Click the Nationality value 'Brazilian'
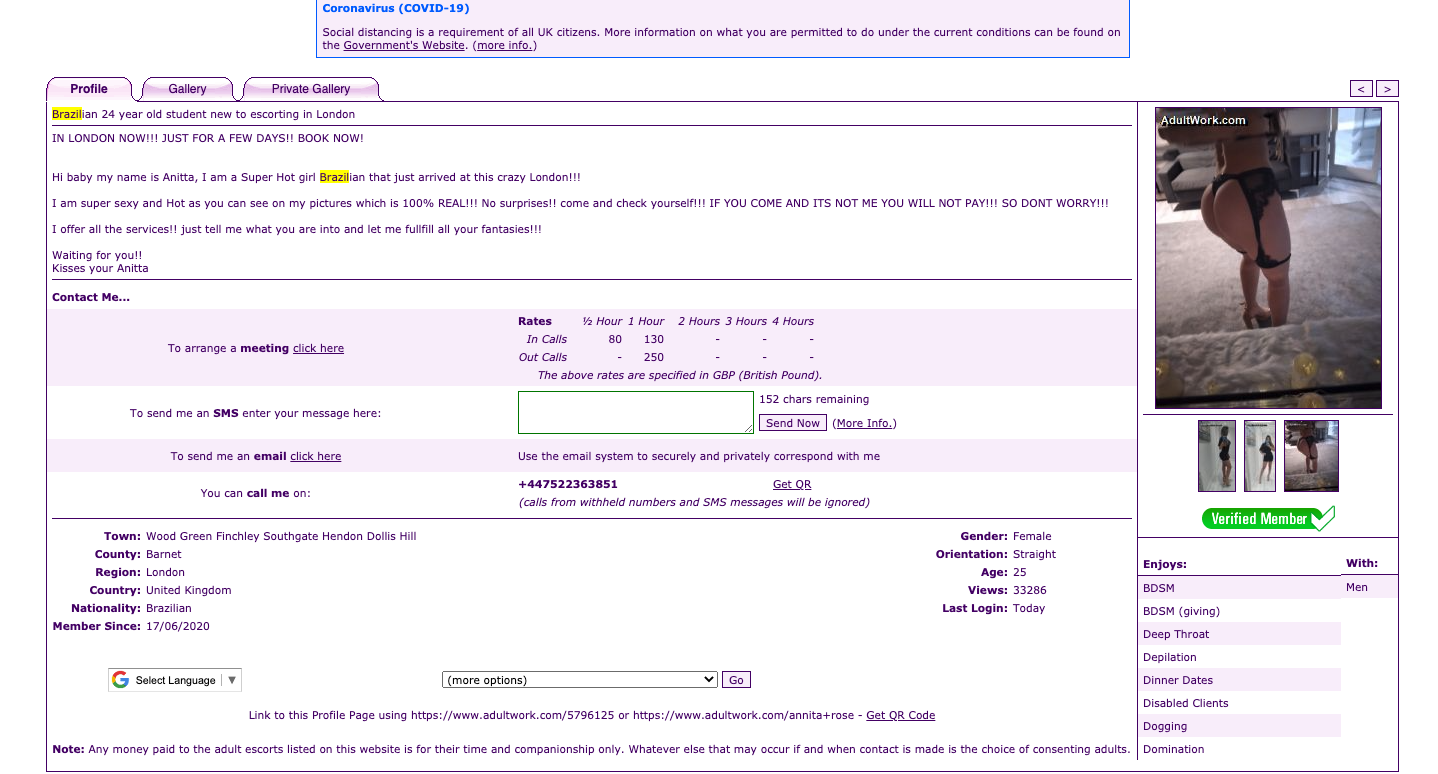 point(169,608)
